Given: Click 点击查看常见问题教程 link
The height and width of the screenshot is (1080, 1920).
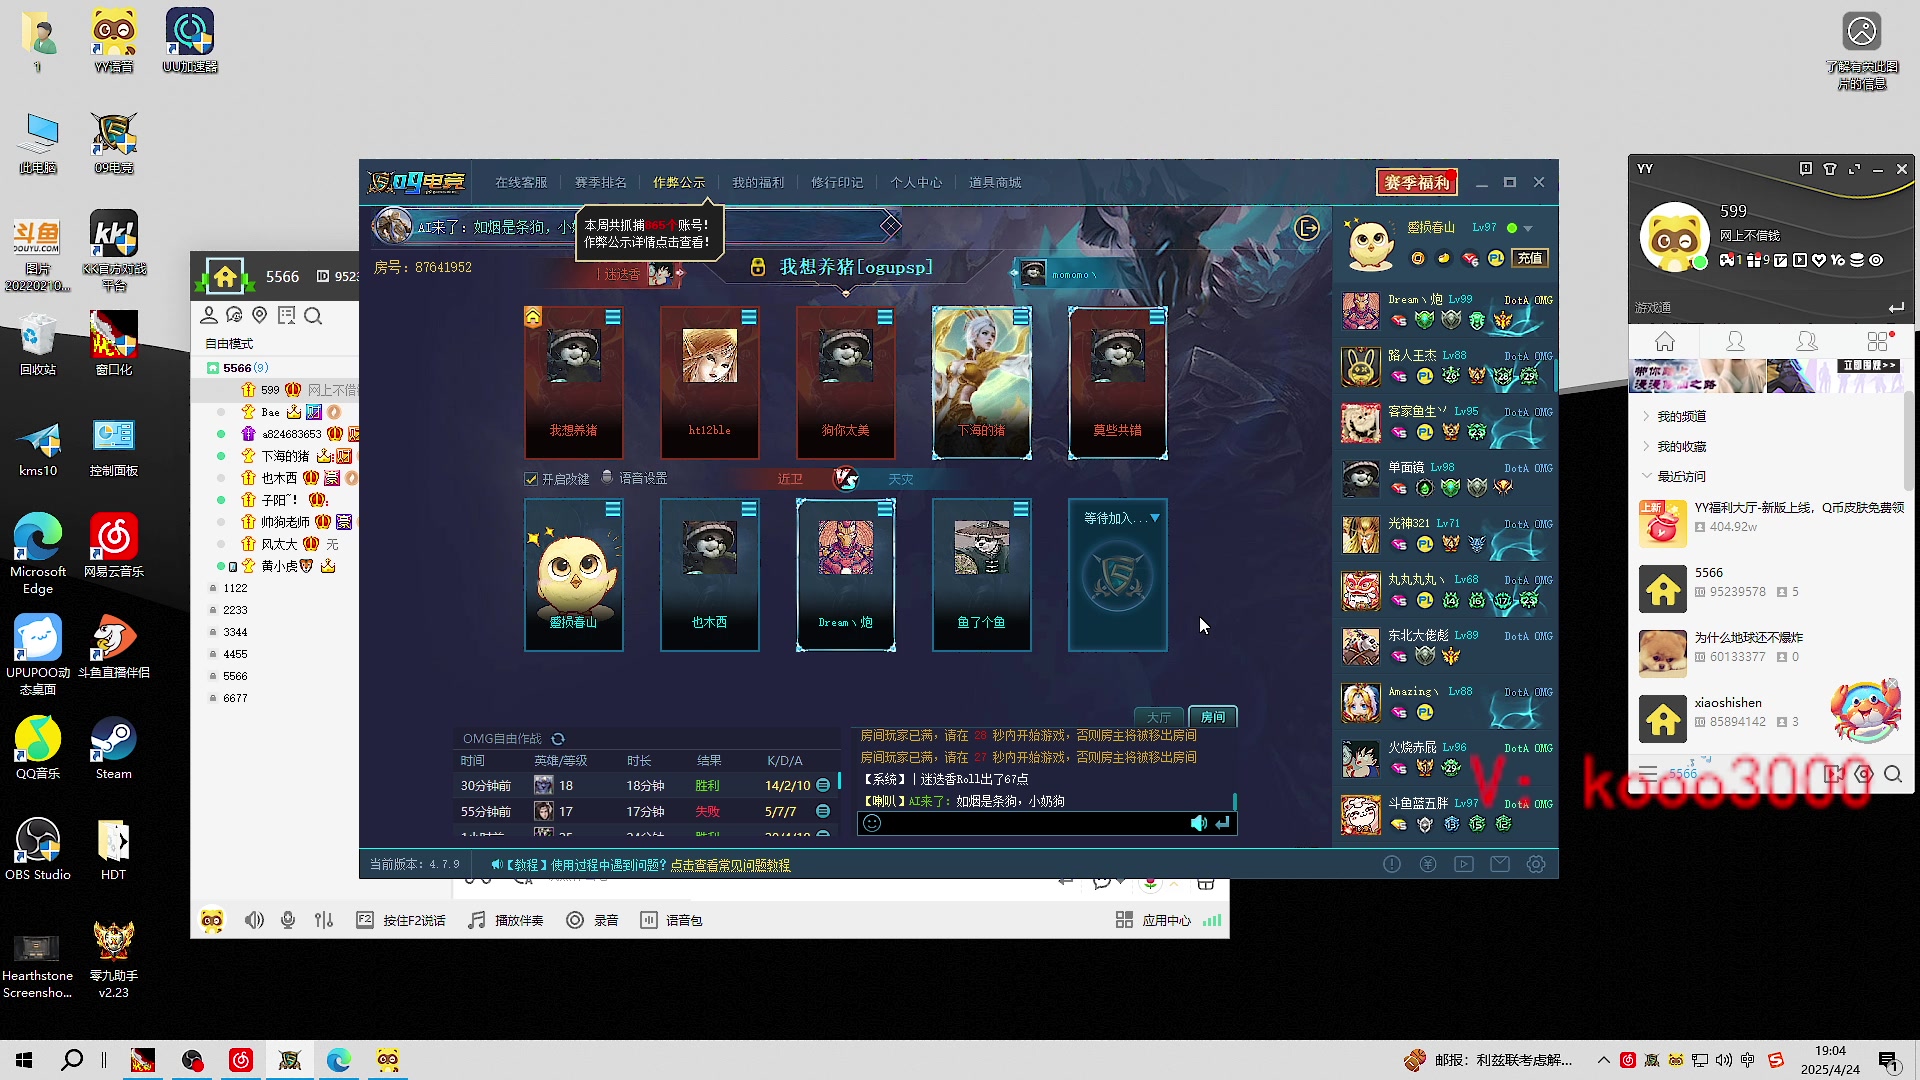Looking at the screenshot, I should [x=730, y=865].
